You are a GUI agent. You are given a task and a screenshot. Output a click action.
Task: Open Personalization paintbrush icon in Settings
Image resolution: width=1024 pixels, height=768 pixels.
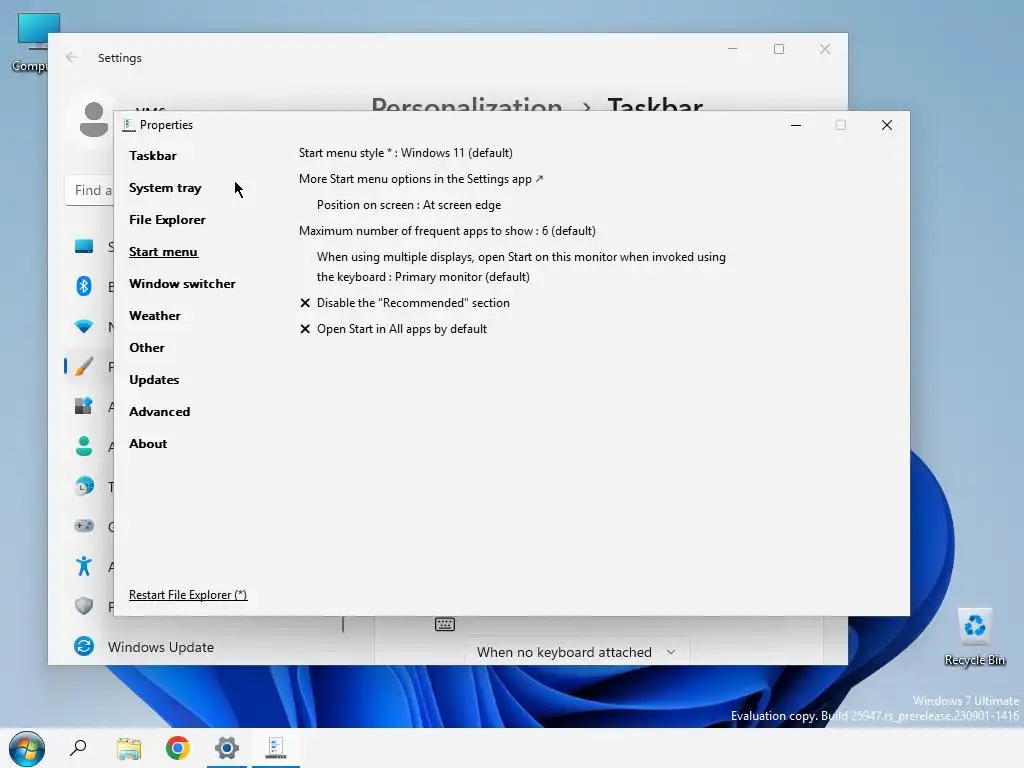[84, 366]
